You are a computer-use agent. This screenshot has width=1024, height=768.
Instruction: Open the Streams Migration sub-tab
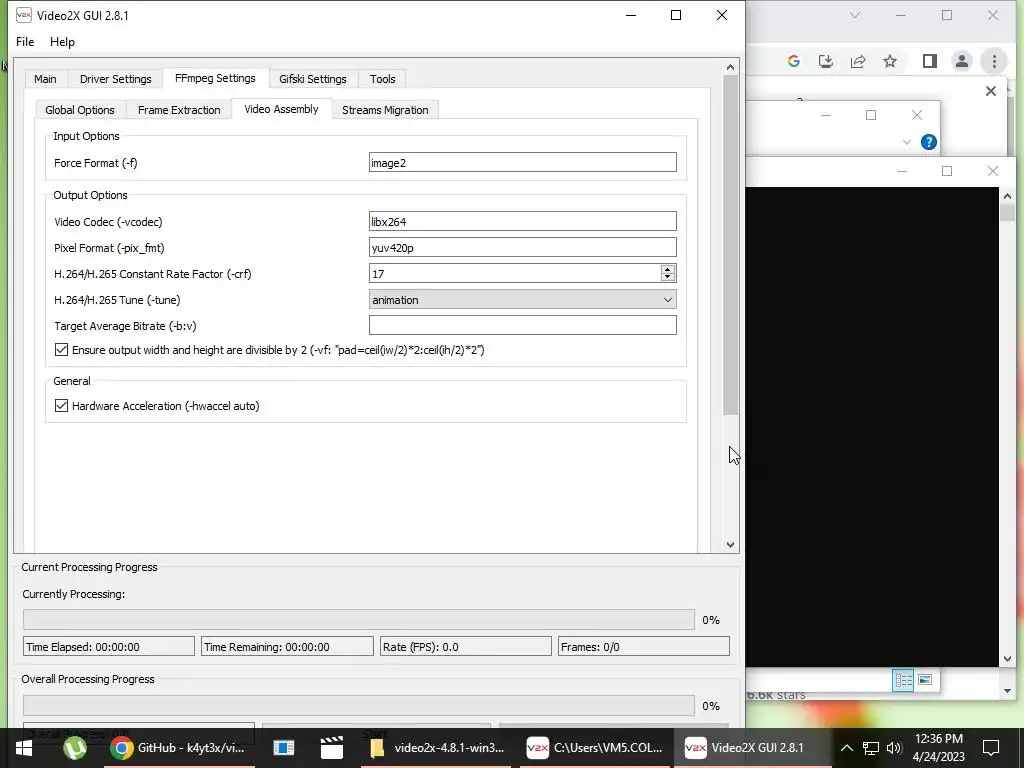pyautogui.click(x=385, y=110)
